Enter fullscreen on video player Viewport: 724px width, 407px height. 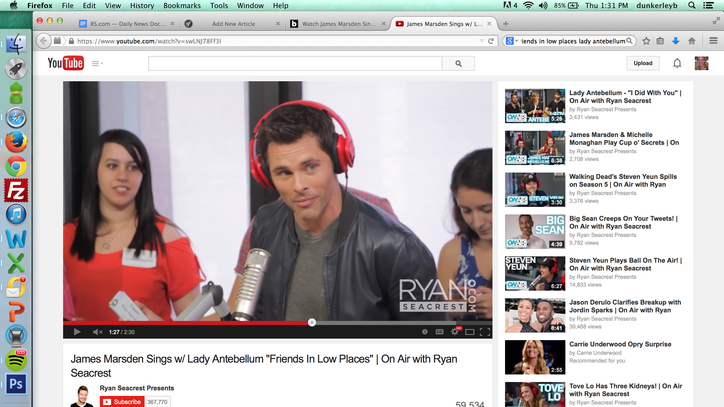(x=485, y=332)
